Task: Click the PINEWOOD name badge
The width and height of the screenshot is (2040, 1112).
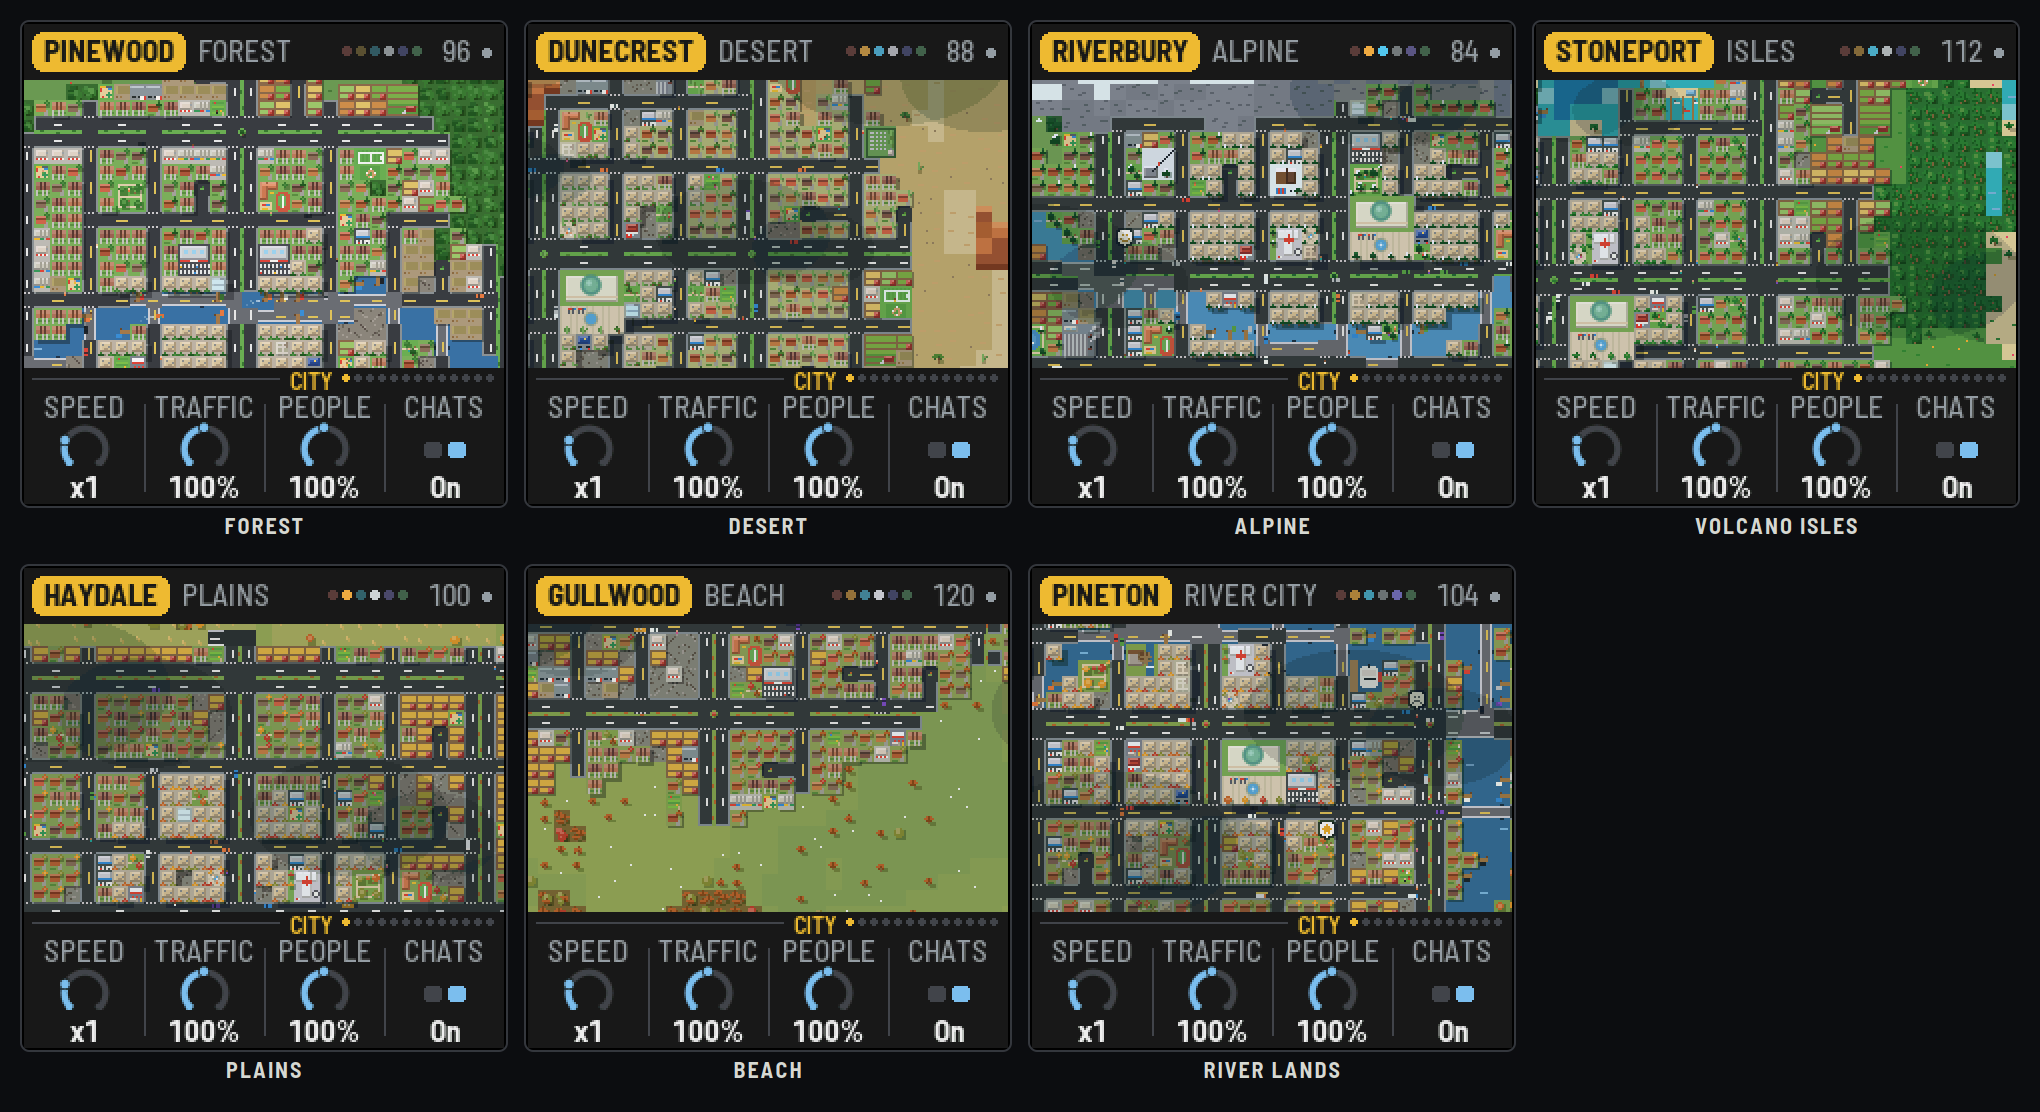Action: click(109, 52)
